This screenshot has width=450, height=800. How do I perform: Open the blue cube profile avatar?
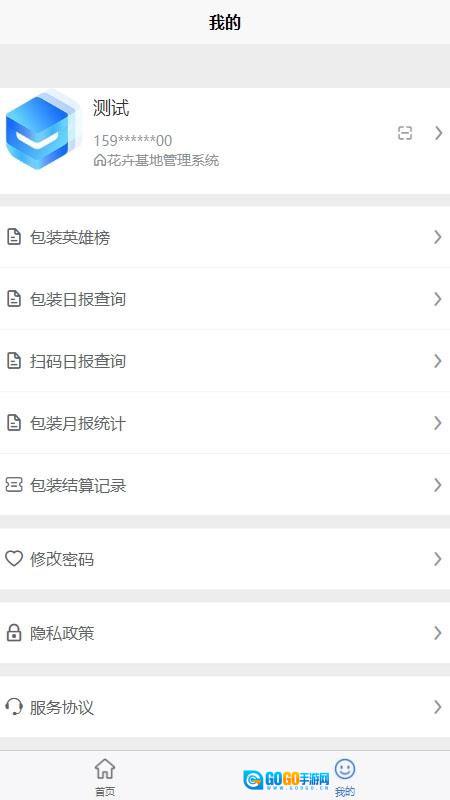[x=43, y=131]
